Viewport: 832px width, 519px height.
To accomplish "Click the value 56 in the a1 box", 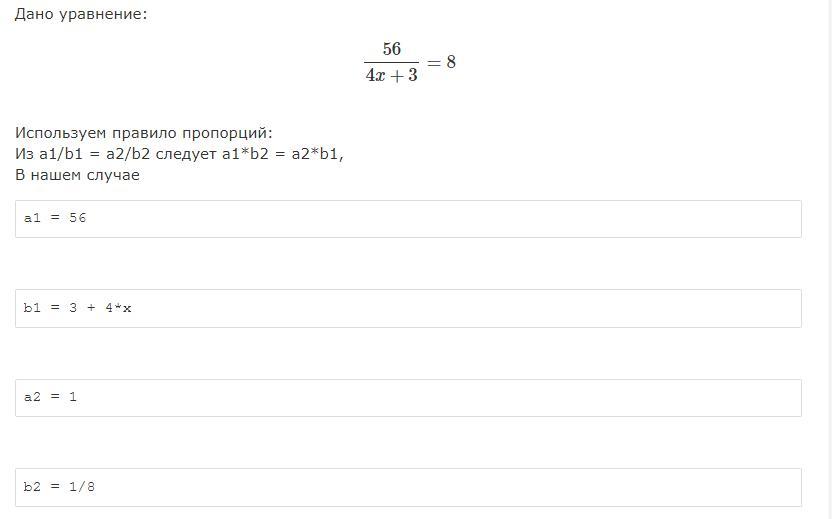I will point(78,218).
